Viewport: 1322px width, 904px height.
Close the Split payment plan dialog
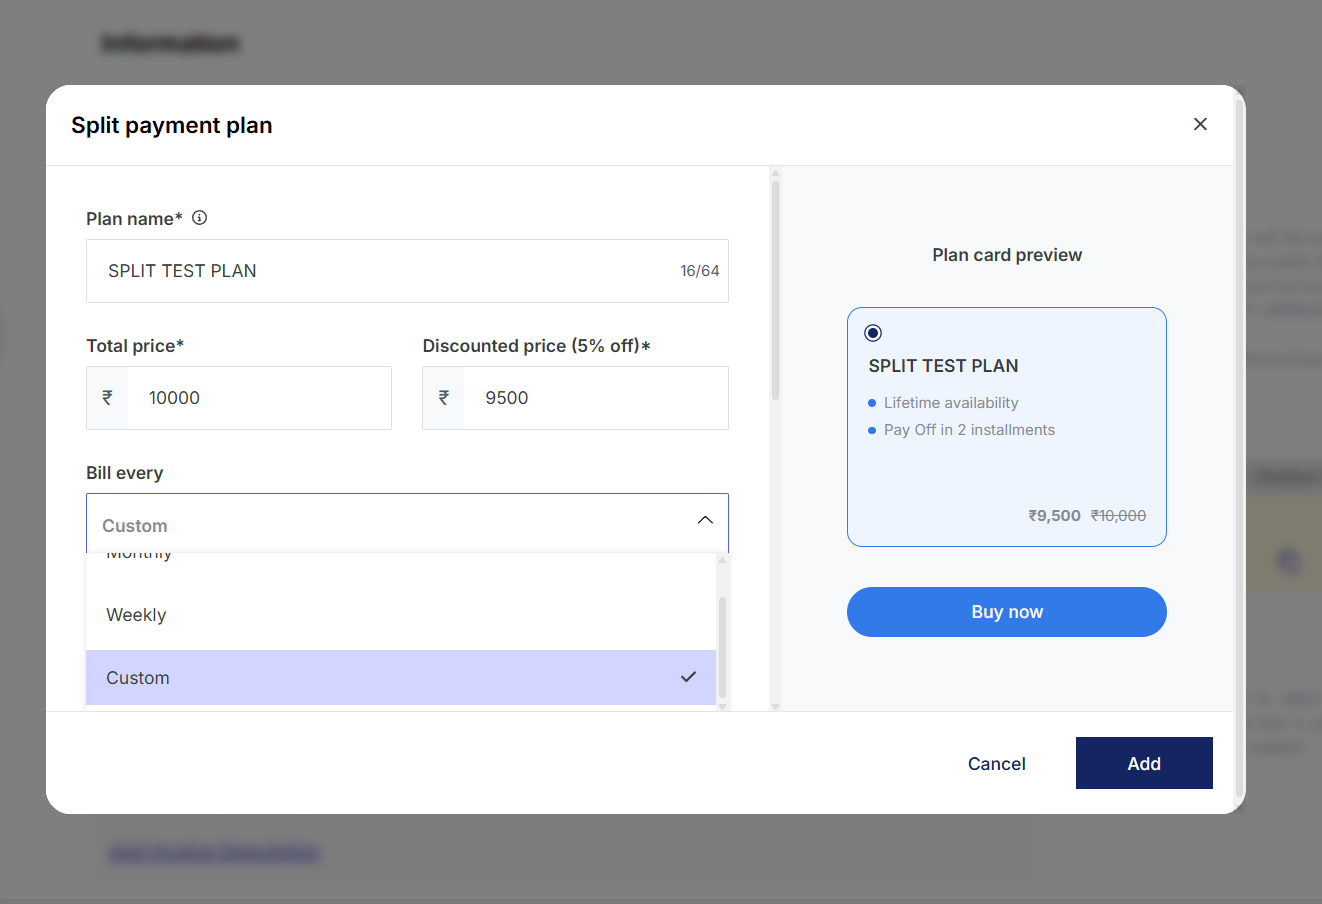(1200, 124)
